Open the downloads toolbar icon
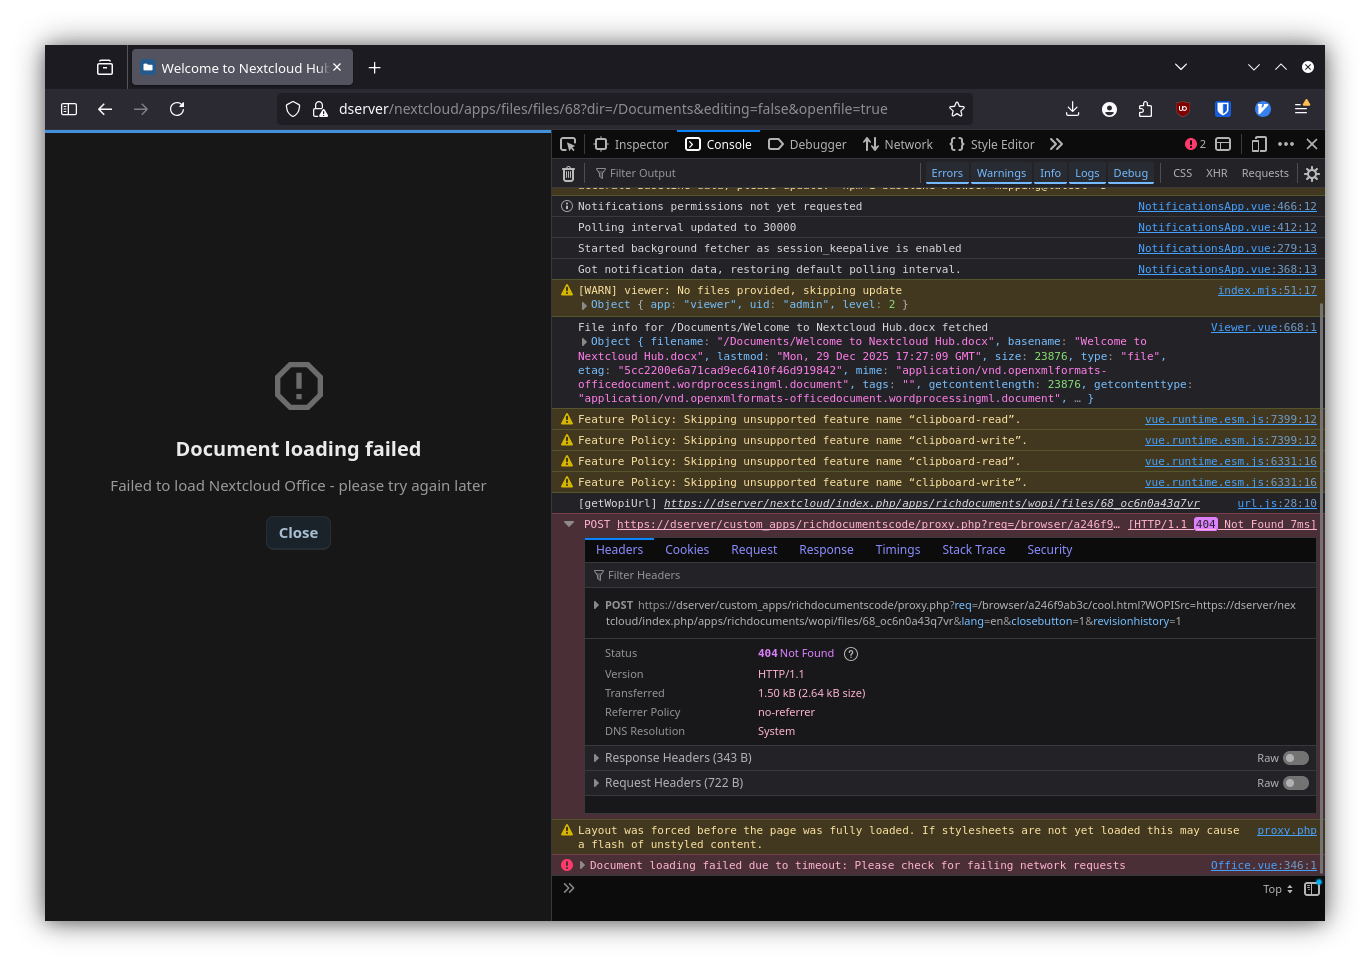 point(1072,109)
